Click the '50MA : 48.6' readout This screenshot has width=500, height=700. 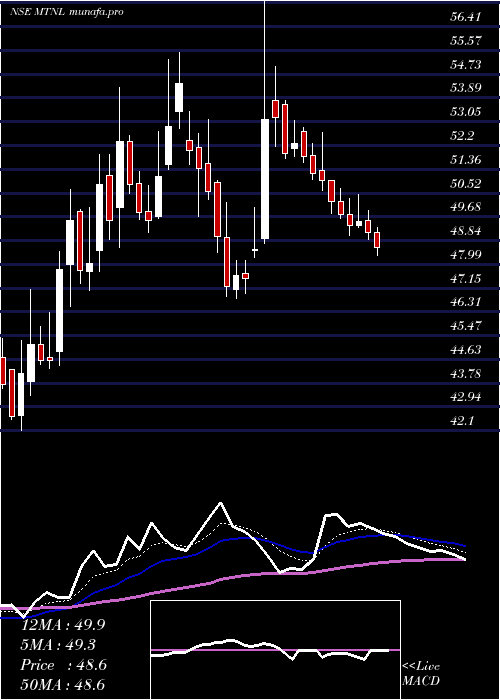63,685
